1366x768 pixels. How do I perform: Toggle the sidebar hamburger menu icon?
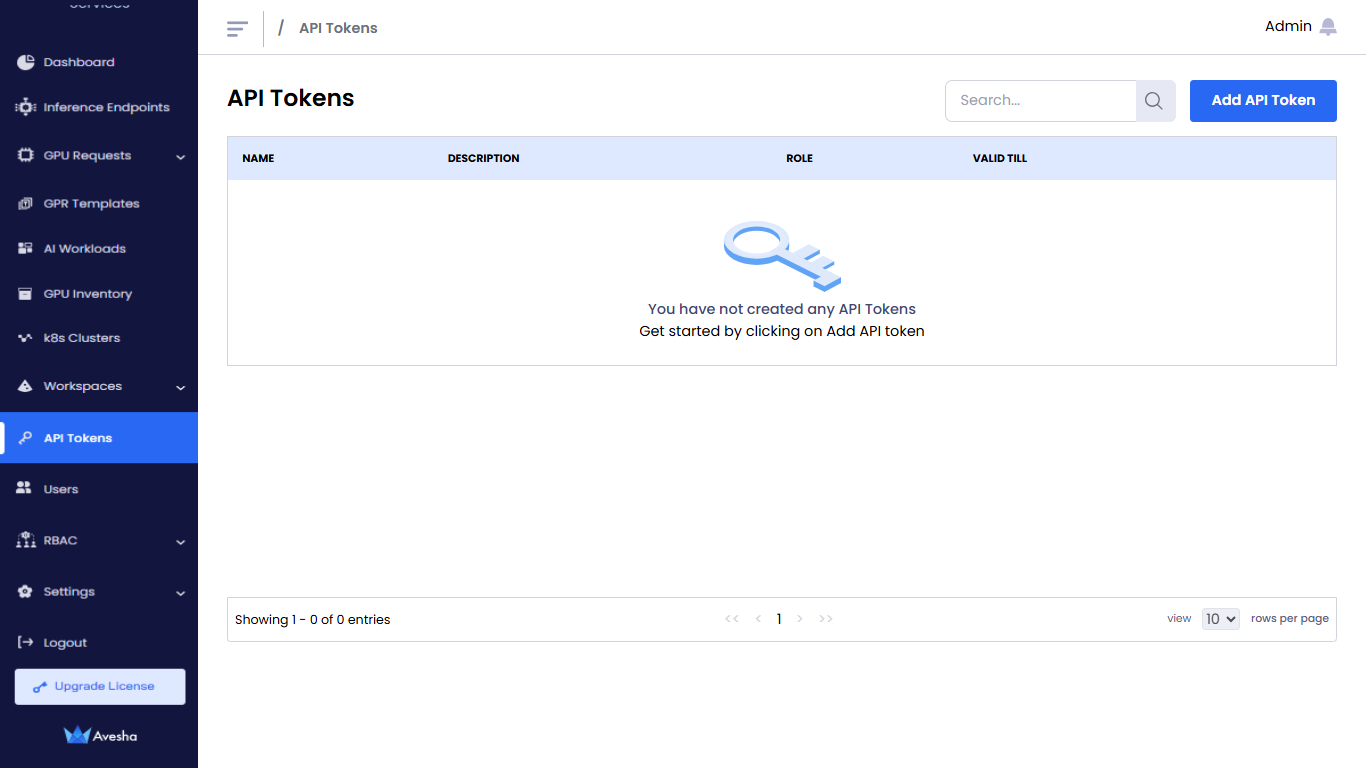click(237, 29)
